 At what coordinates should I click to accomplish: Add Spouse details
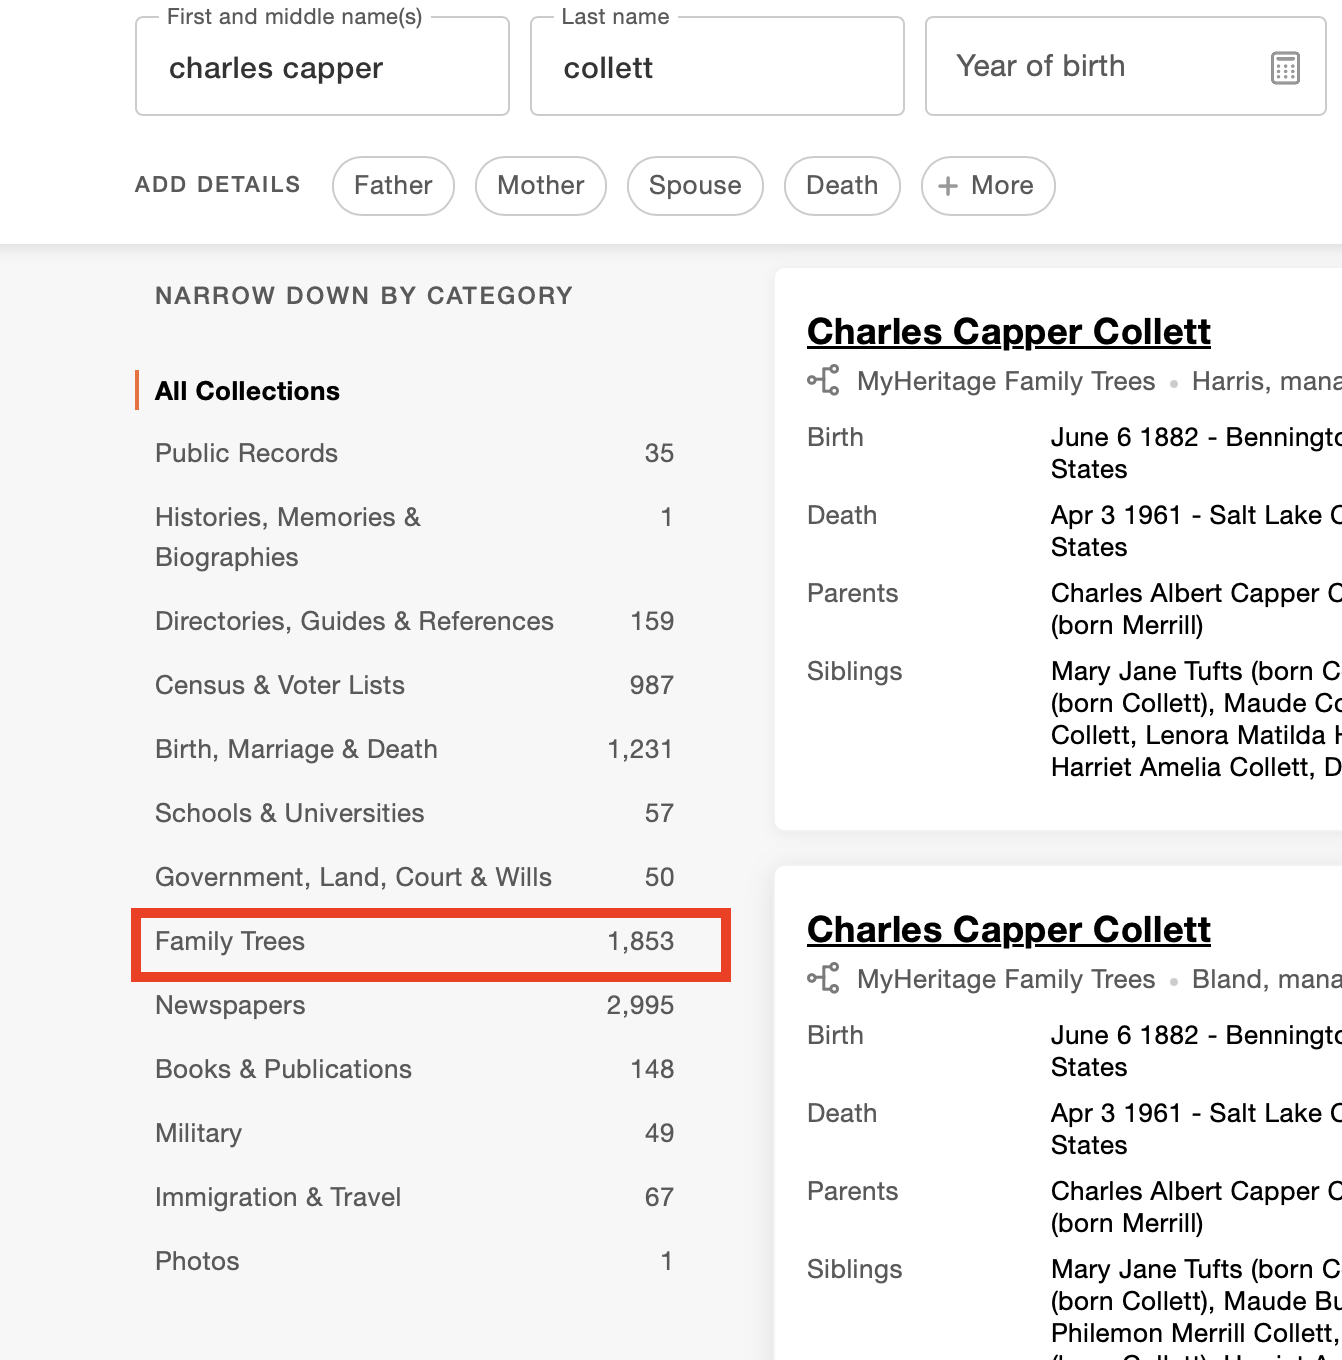[695, 186]
